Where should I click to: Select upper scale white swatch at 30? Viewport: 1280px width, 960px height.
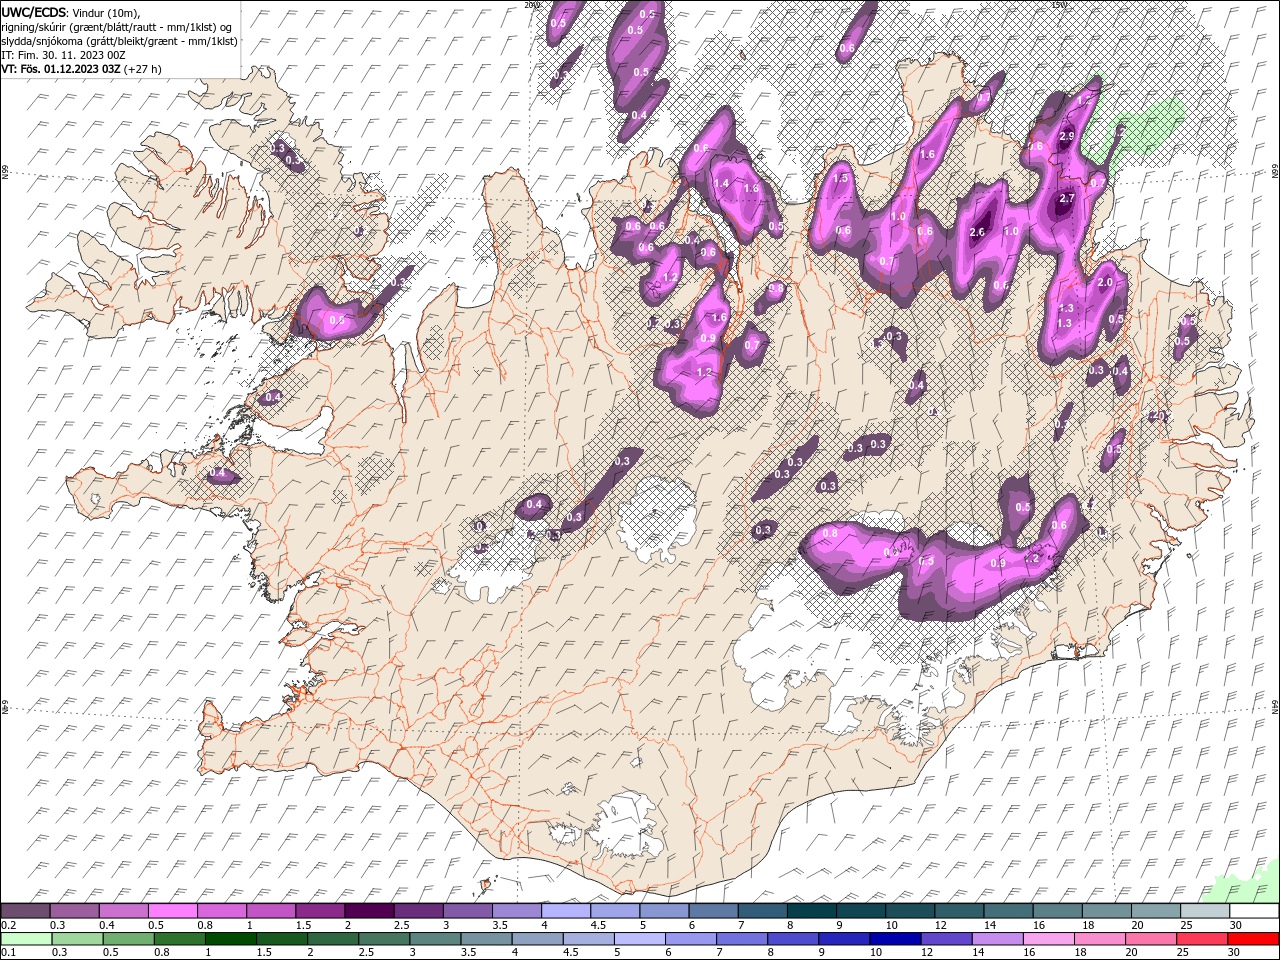[x=1253, y=911]
